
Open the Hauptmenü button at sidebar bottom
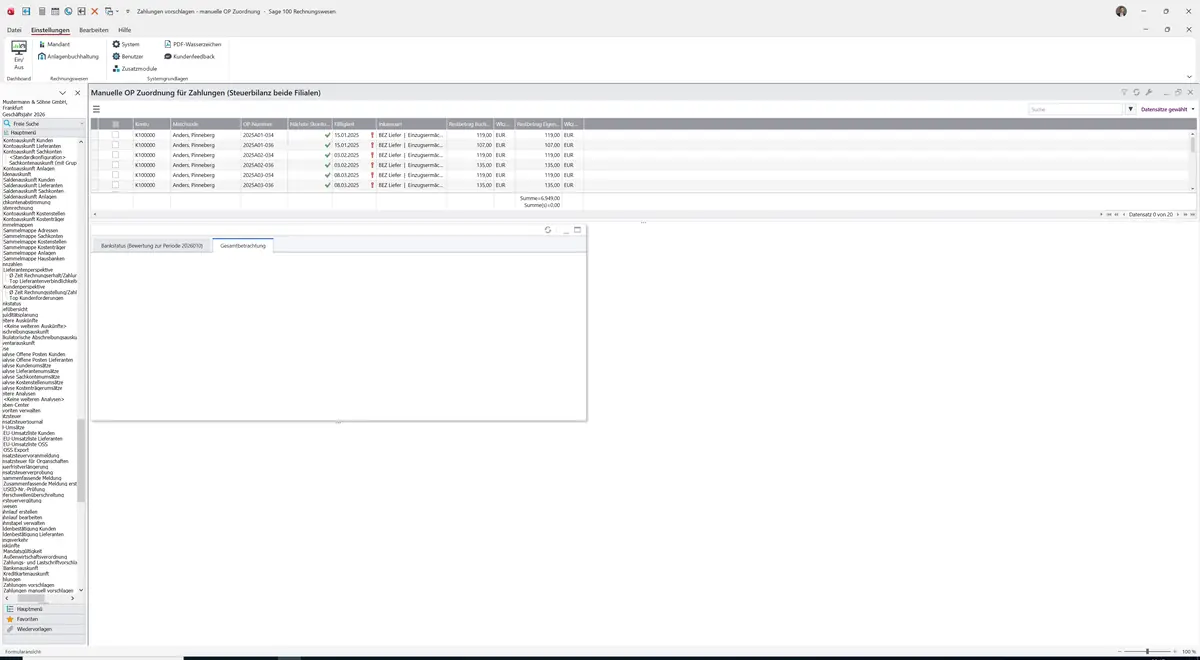pyautogui.click(x=42, y=609)
